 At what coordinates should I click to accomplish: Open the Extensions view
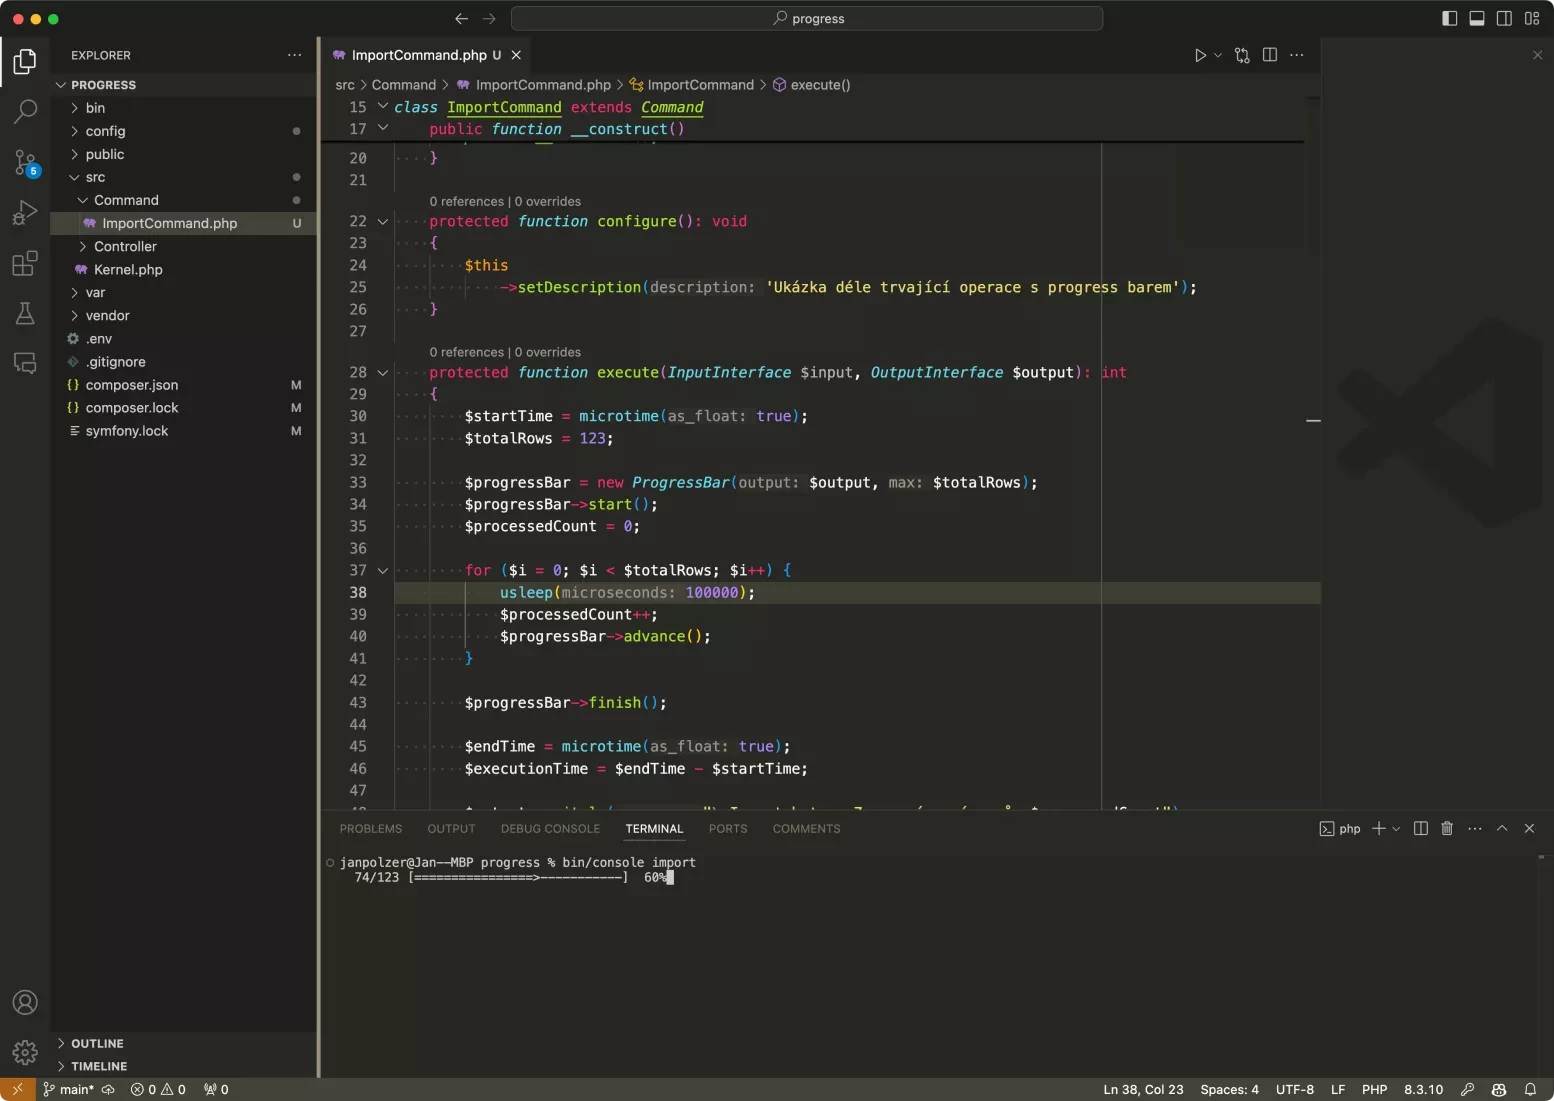click(x=25, y=264)
